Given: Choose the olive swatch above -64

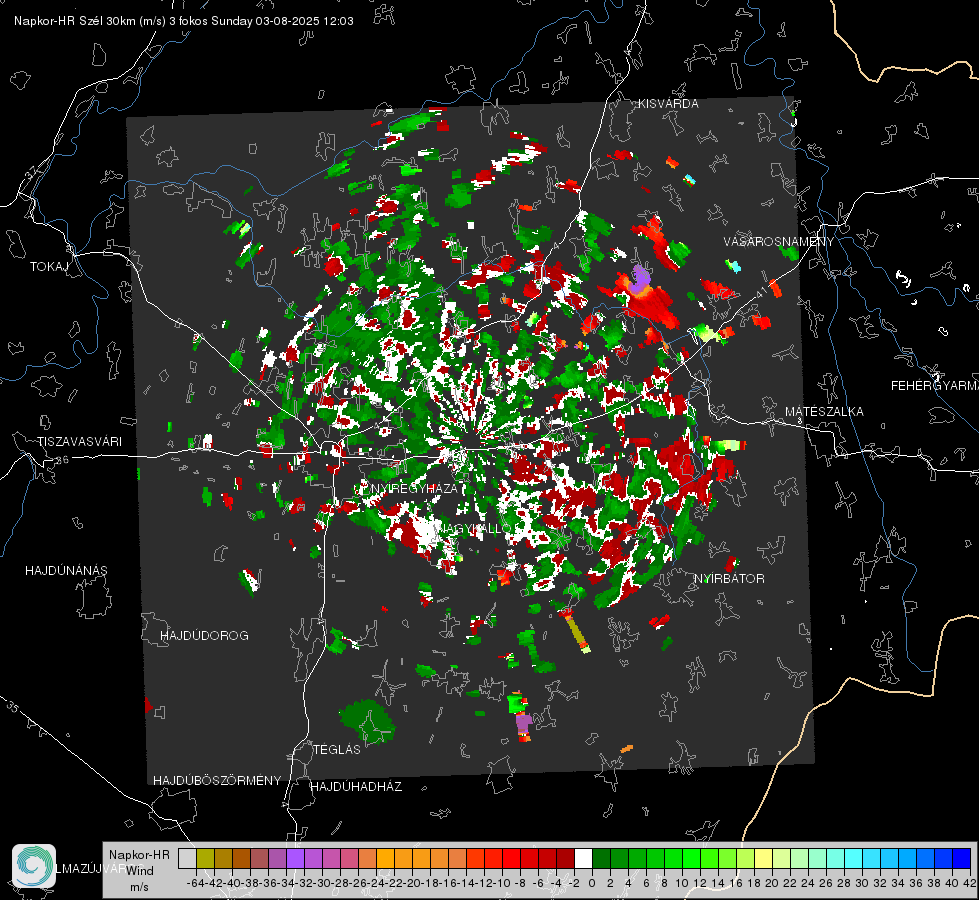Looking at the screenshot, I should (205, 858).
